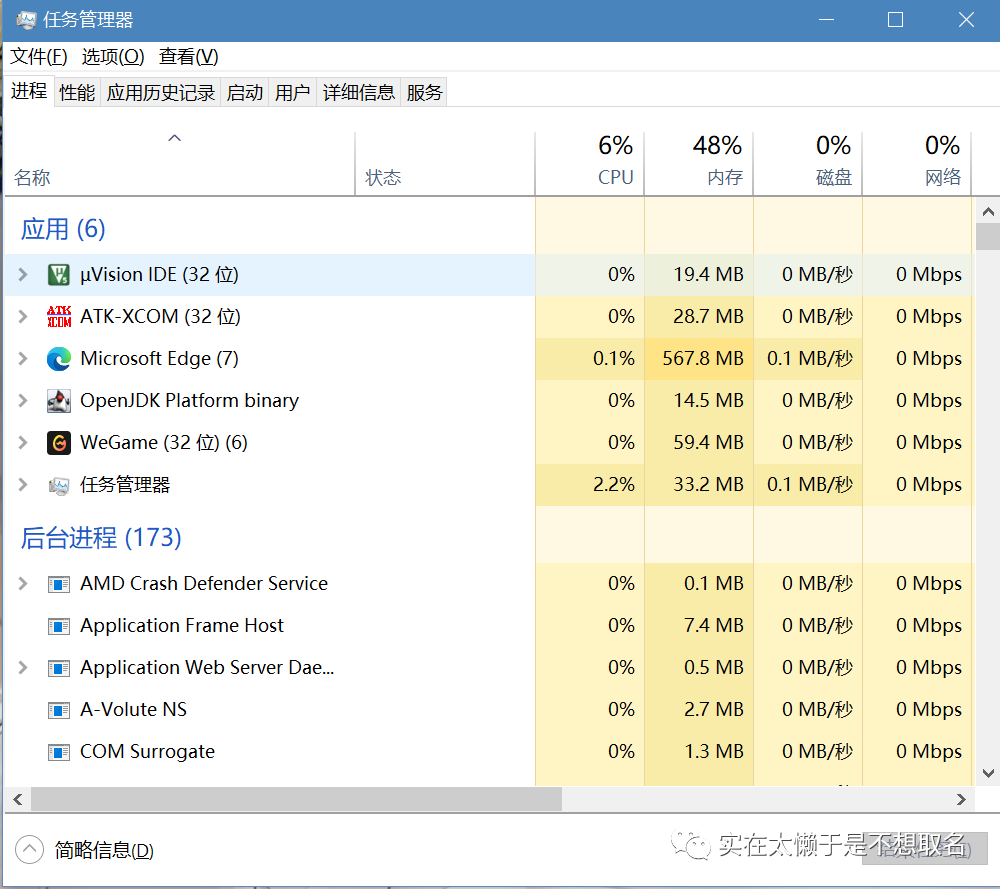Click the ATK-XCOM app icon
This screenshot has width=1000, height=889.
click(59, 317)
